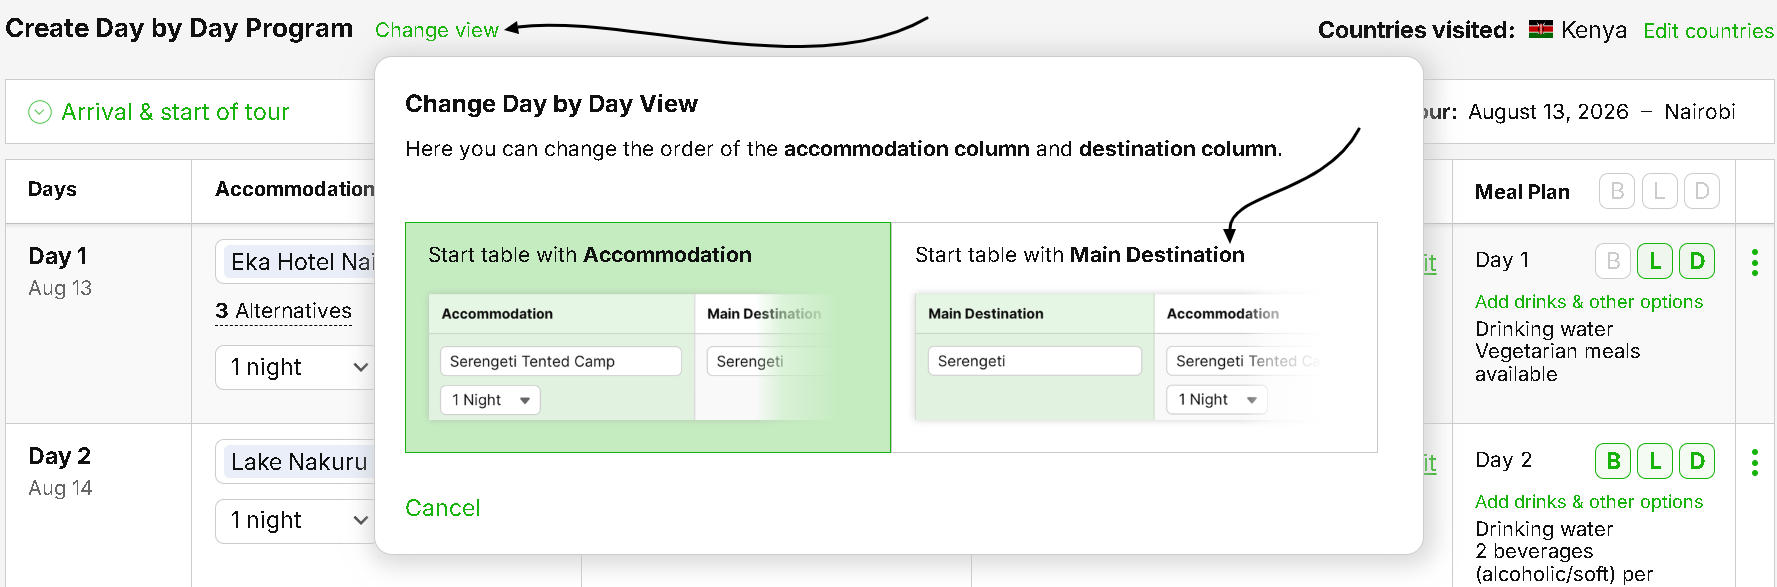
Task: Click the Kenya flag icon
Action: (1540, 30)
